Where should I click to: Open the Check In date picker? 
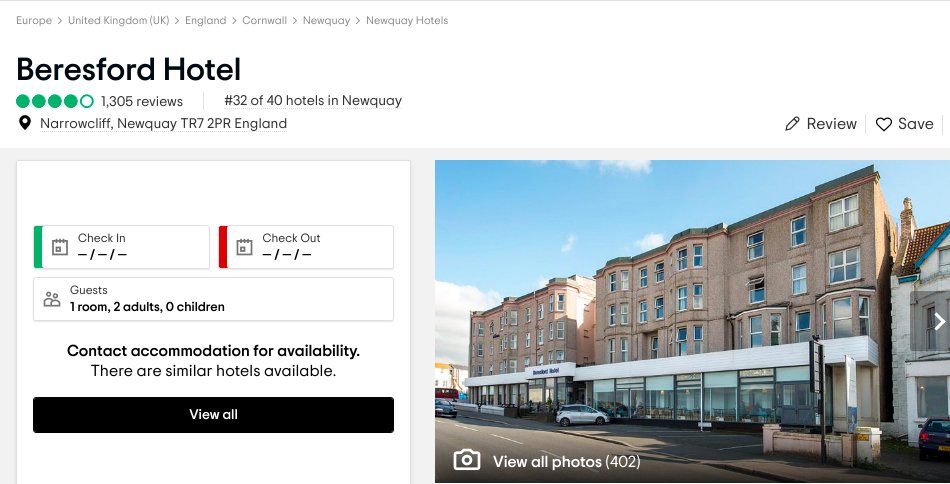(x=122, y=247)
